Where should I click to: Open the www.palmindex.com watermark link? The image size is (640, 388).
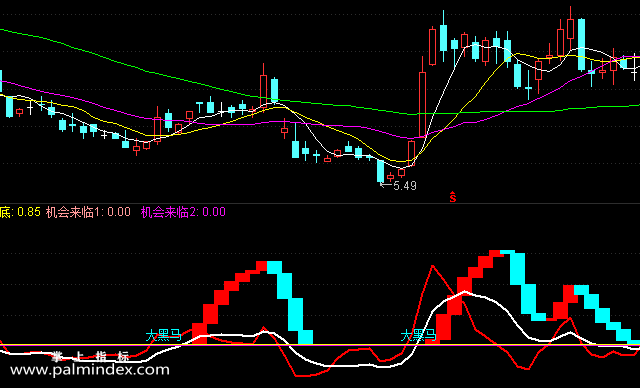[90, 370]
